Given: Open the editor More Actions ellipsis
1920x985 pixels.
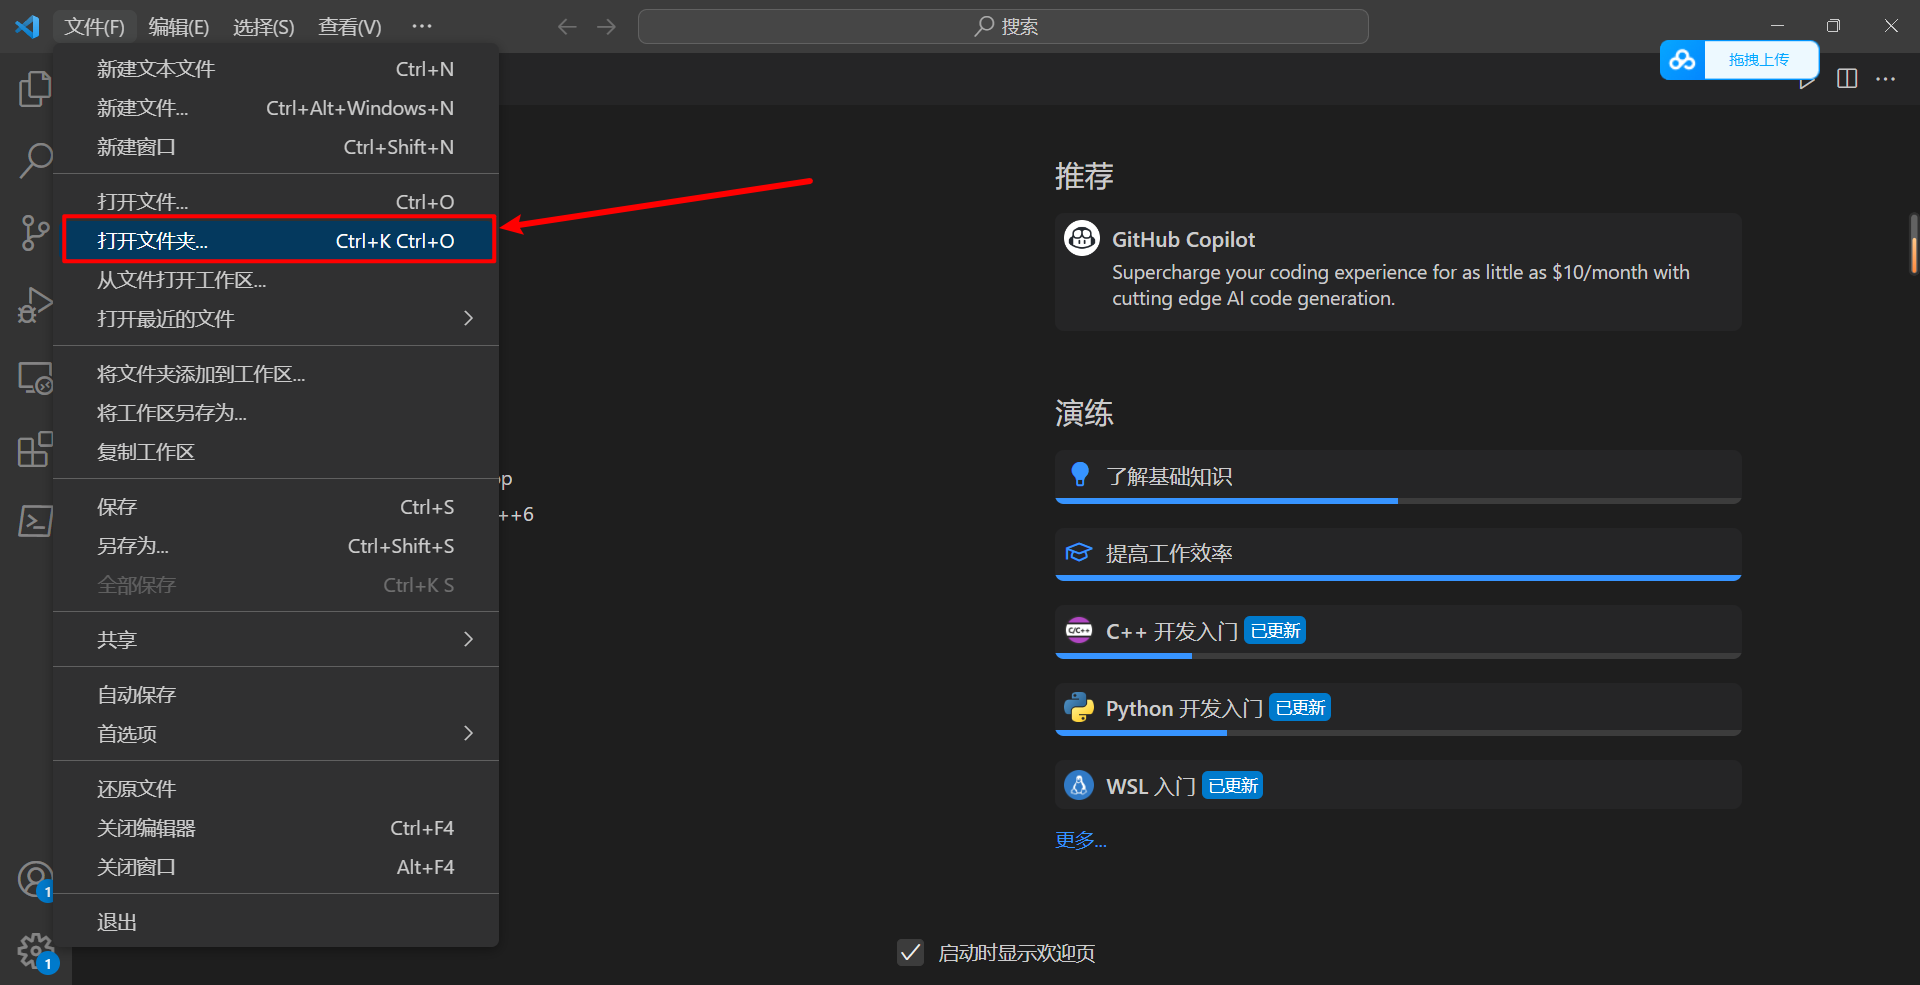Looking at the screenshot, I should 1885,79.
